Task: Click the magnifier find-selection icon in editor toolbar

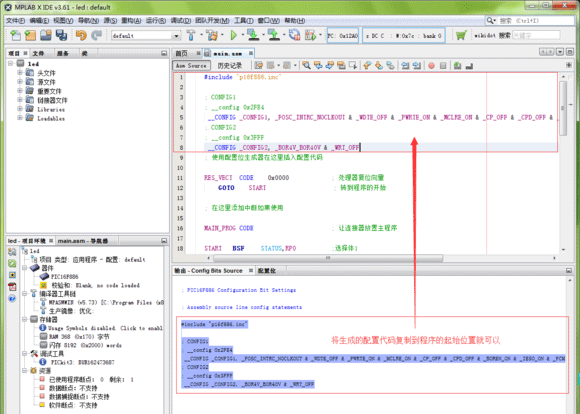Action: (306, 66)
